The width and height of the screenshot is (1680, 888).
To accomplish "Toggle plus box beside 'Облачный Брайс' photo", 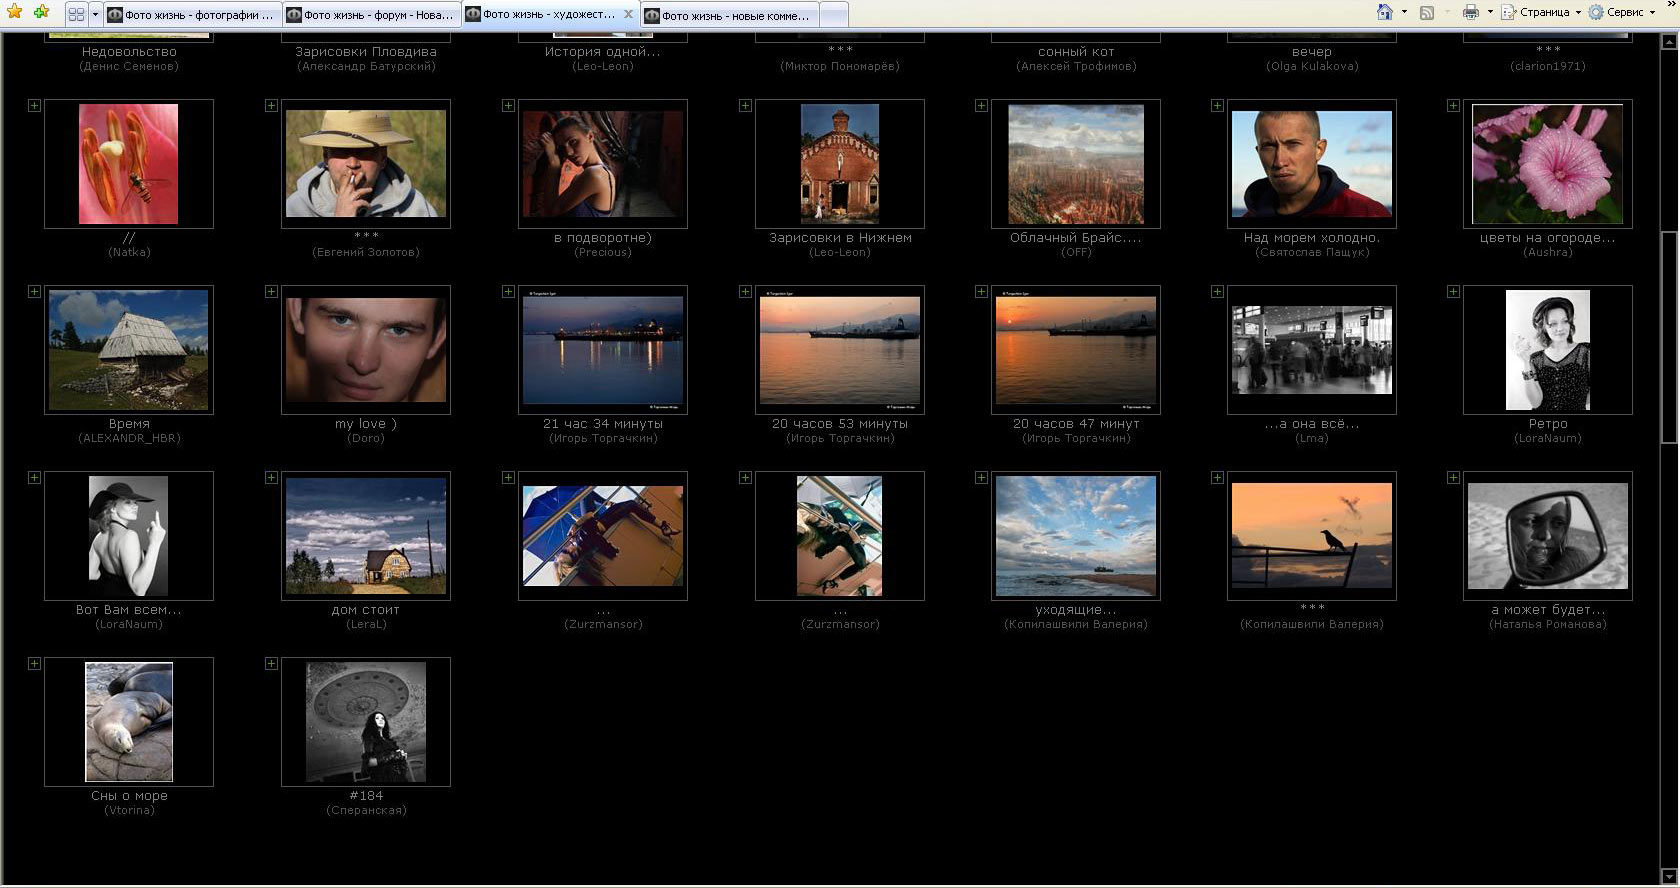I will click(x=981, y=106).
